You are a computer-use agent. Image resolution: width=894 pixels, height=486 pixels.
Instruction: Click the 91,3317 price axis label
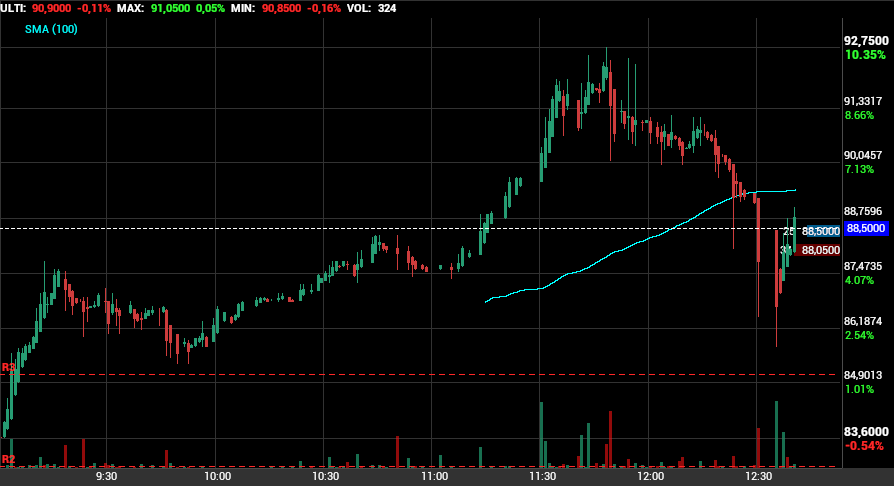863,101
